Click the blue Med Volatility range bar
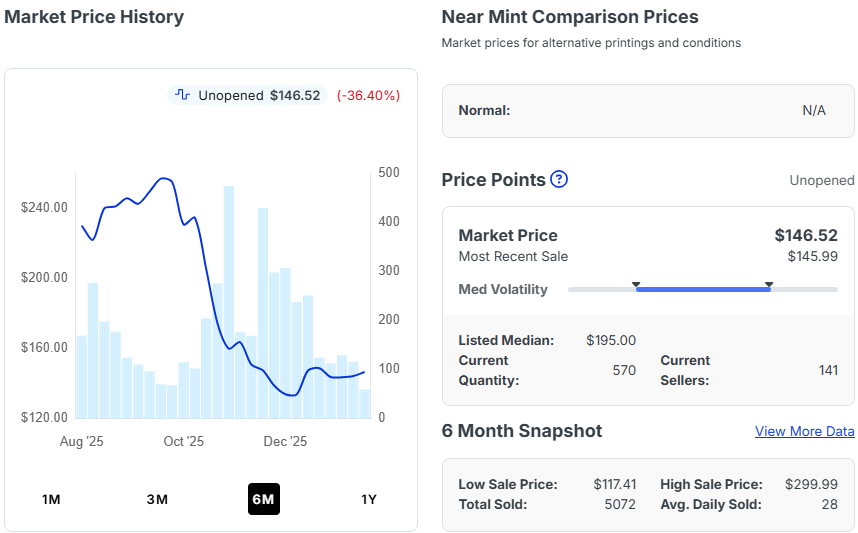858x533 pixels. point(702,290)
